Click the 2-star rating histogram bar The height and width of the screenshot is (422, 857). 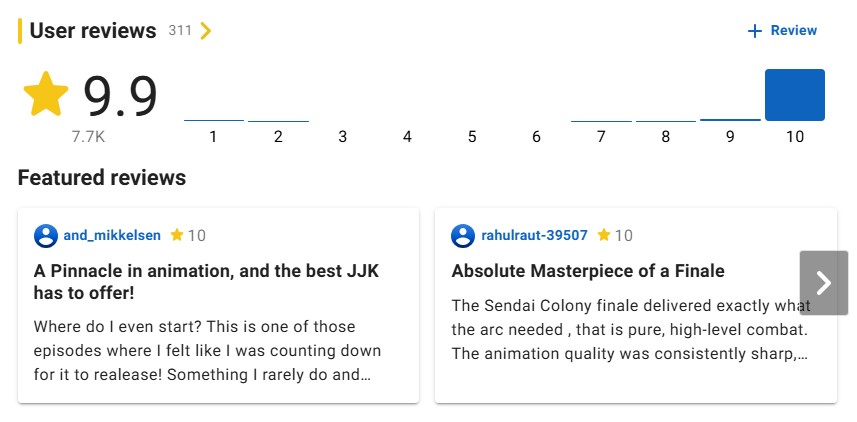coord(278,120)
